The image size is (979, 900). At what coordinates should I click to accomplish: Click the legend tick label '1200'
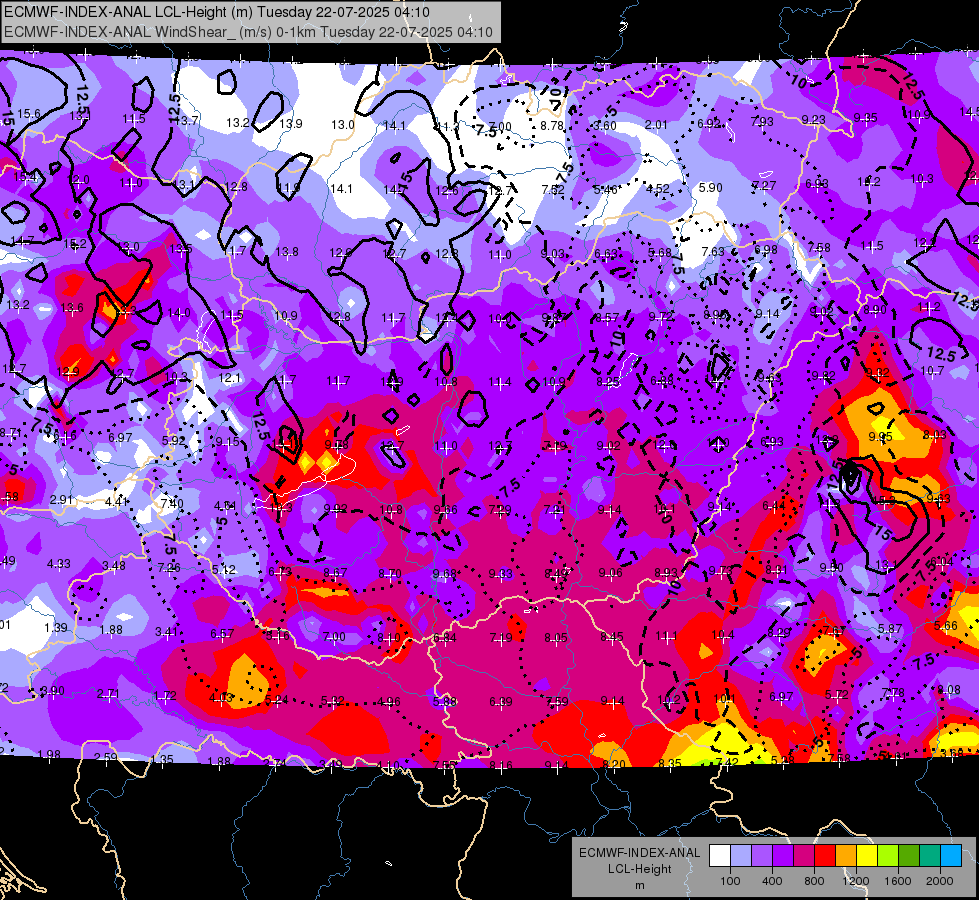[856, 881]
